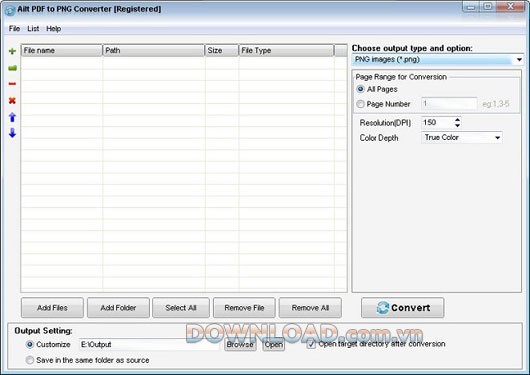Click the red minus remove icon
The height and width of the screenshot is (375, 530).
[x=12, y=84]
